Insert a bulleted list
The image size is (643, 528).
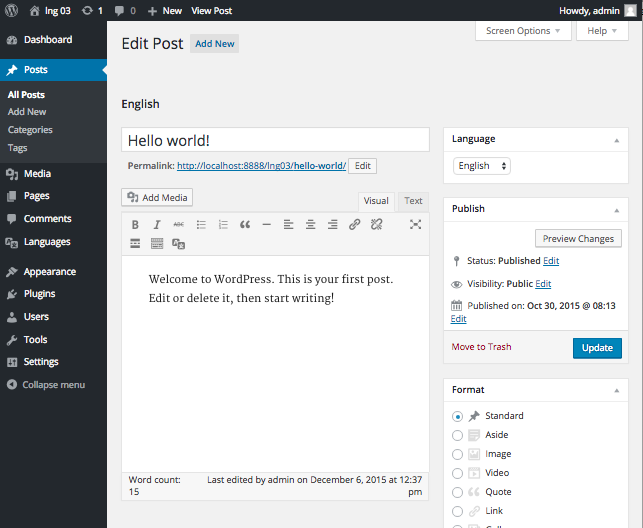coord(201,225)
